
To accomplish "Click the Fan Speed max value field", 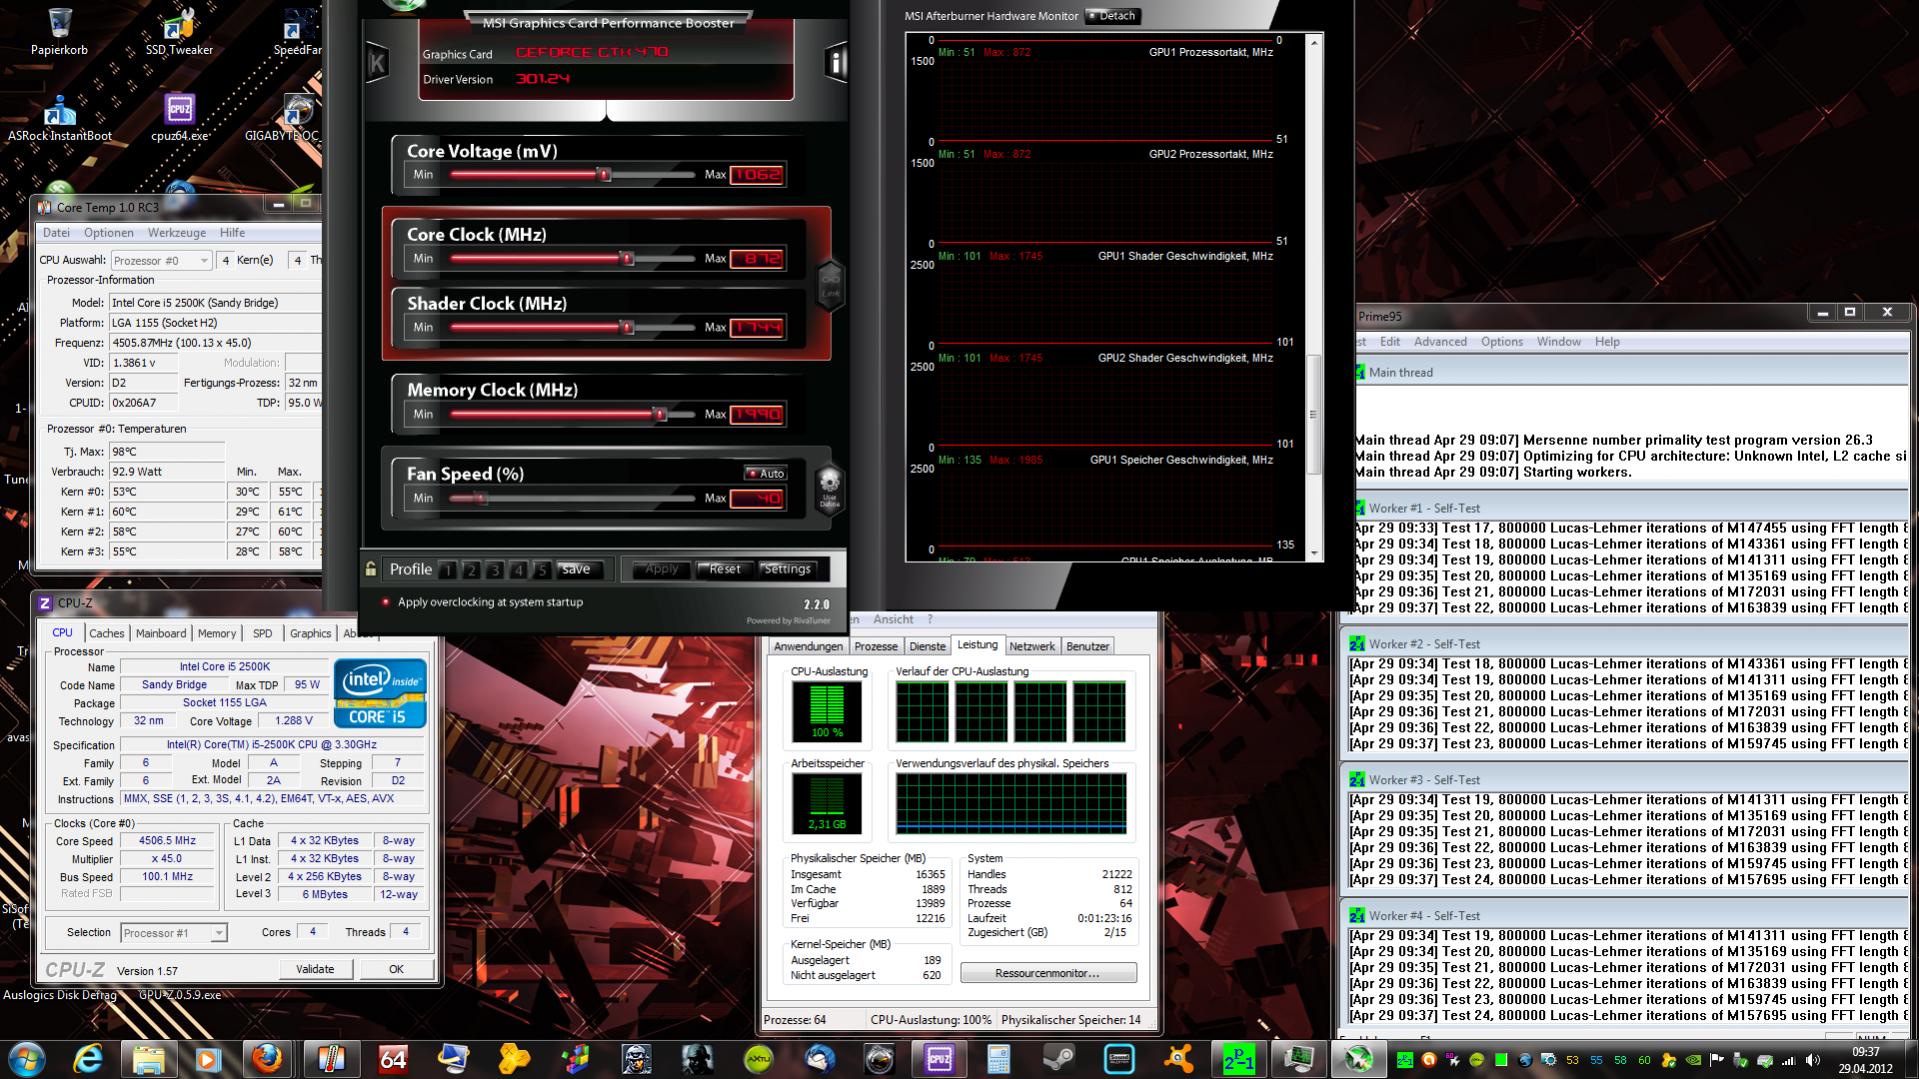I will click(757, 498).
